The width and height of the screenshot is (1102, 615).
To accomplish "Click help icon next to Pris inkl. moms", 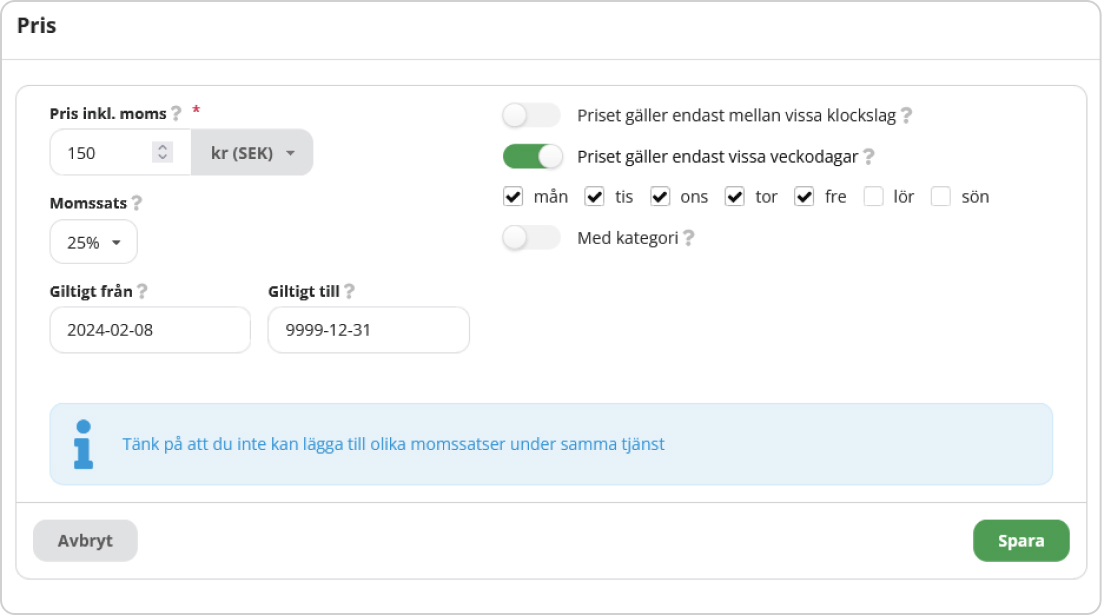I will pyautogui.click(x=176, y=113).
